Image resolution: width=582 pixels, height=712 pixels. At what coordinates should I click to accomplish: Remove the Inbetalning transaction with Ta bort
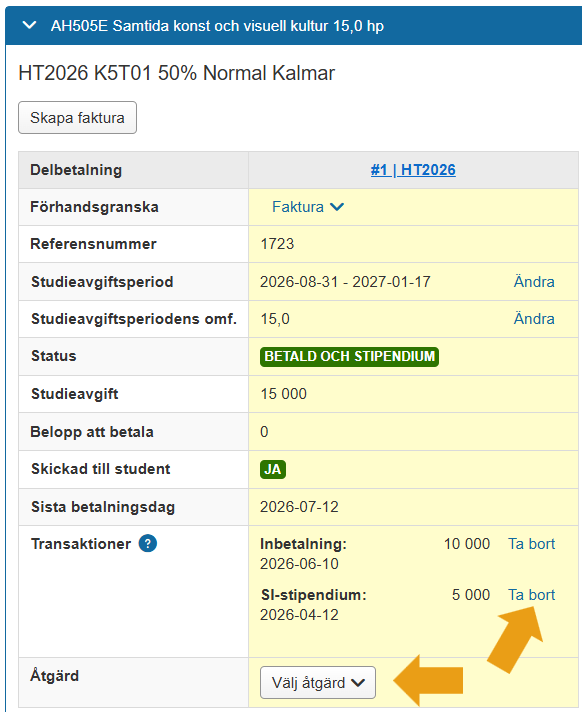click(x=531, y=544)
